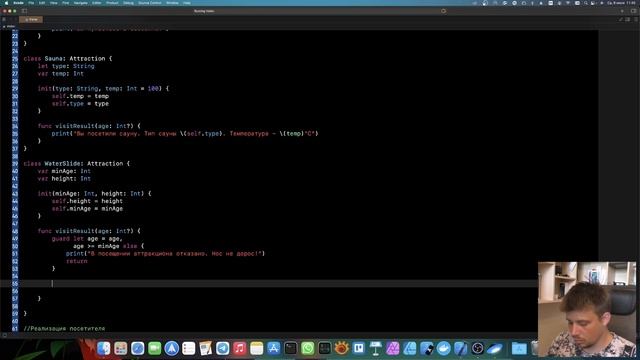Launch Keynote from the dock
Image resolution: width=640 pixels, height=360 pixels.
(x=376, y=348)
